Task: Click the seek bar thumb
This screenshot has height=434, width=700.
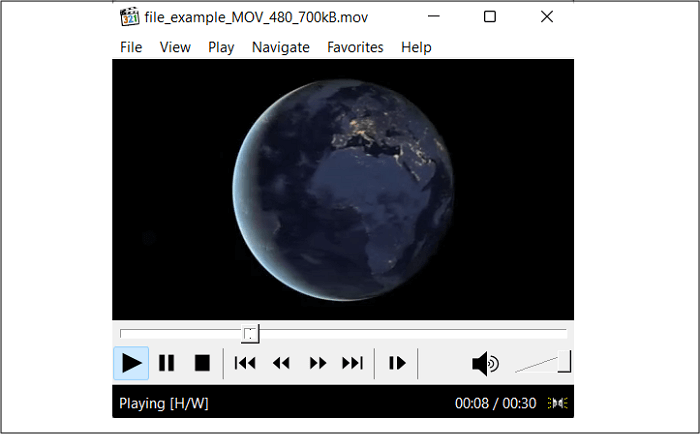Action: [x=250, y=334]
